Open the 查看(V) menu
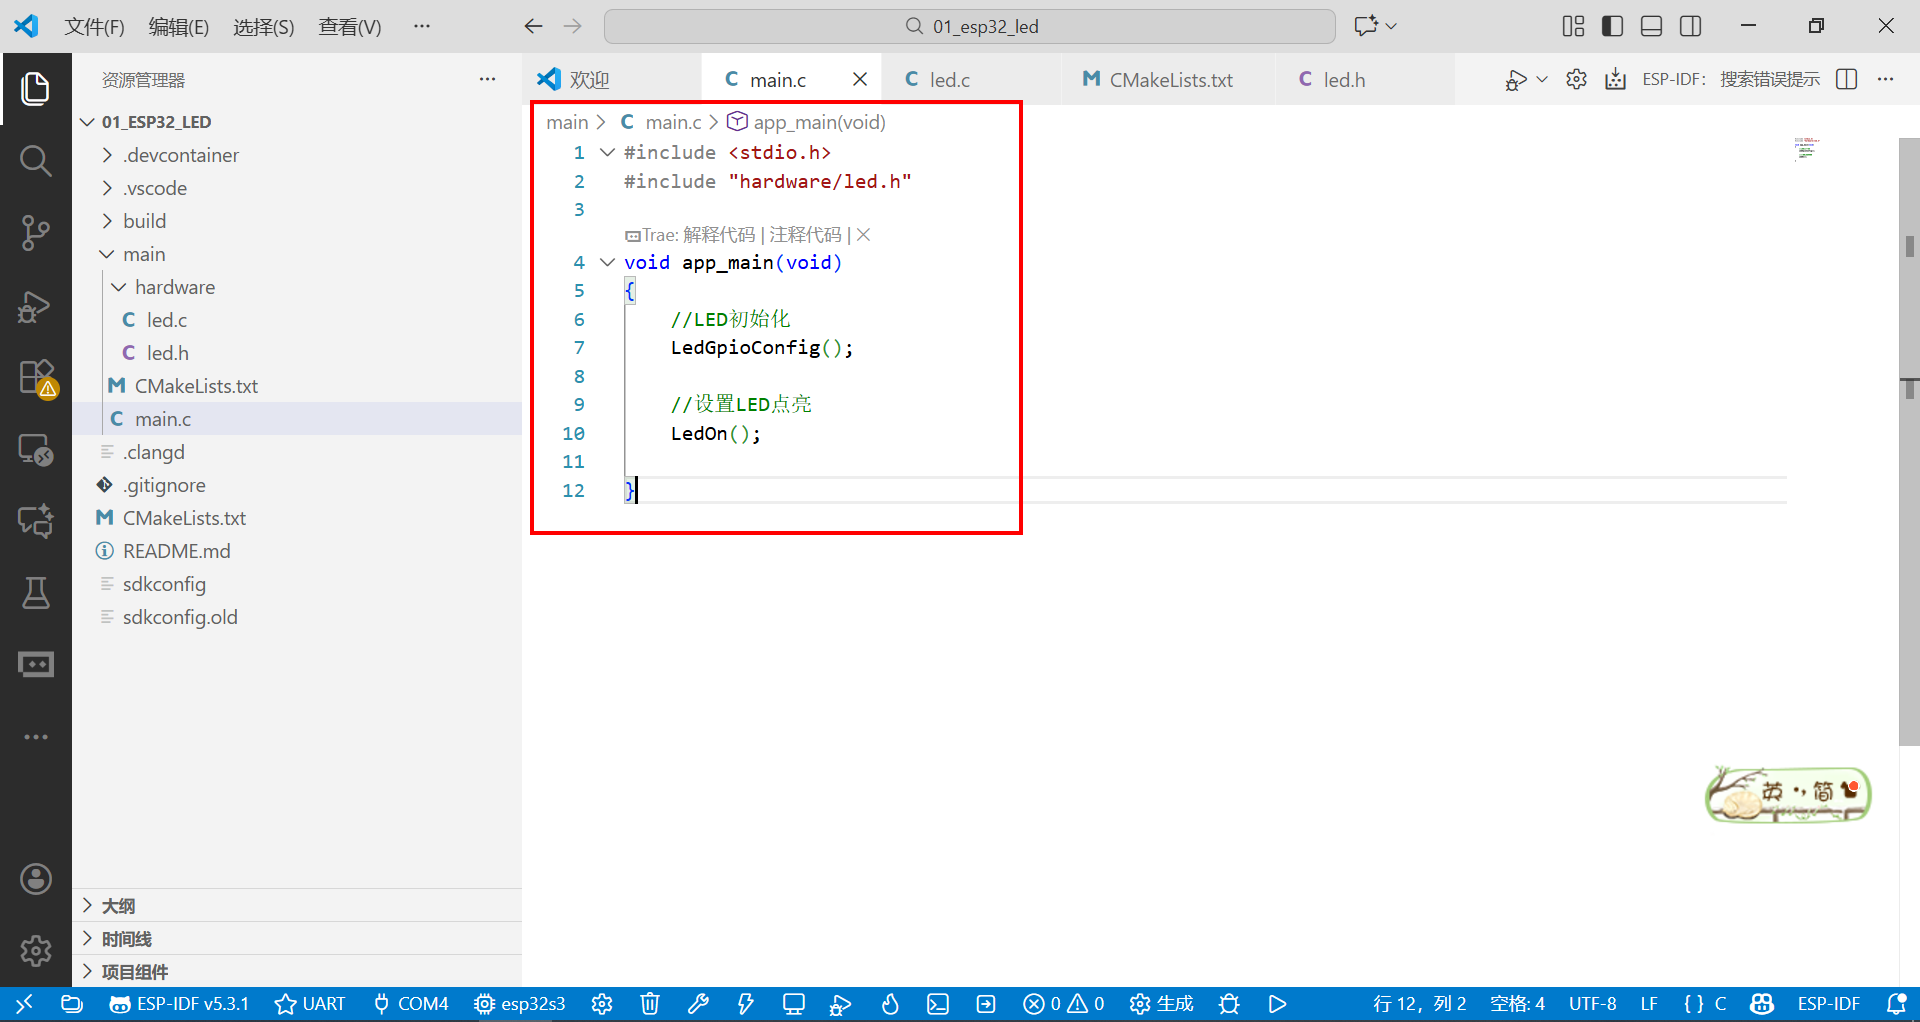This screenshot has height=1022, width=1920. (x=350, y=27)
